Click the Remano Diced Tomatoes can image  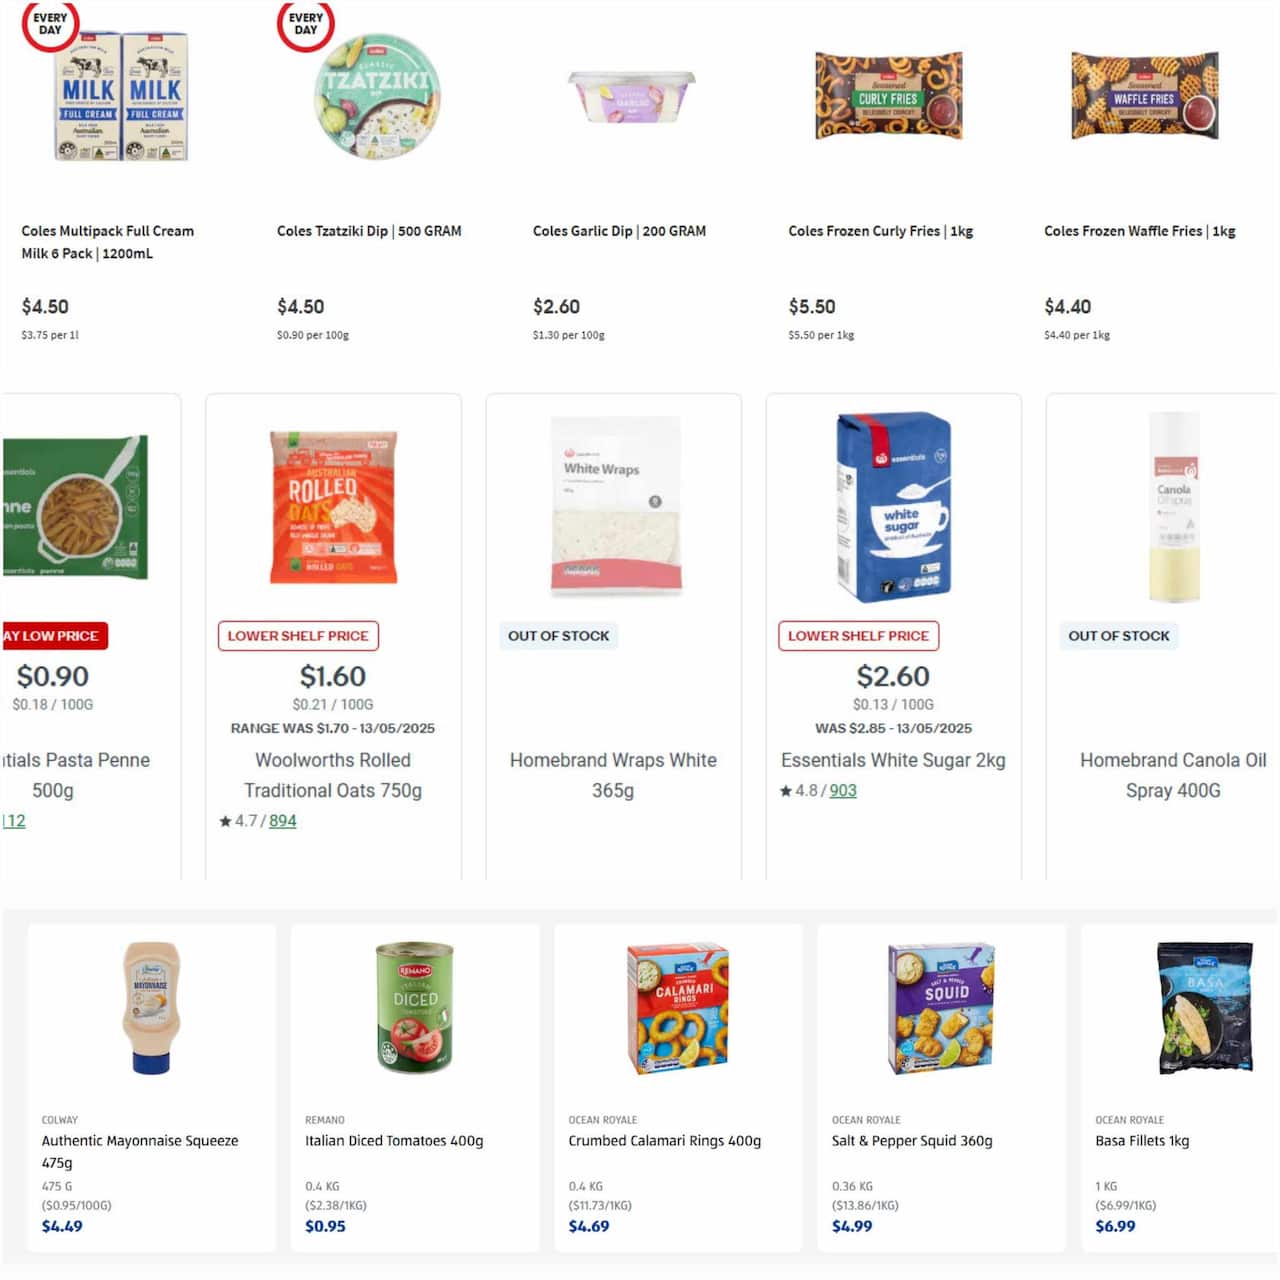414,1008
